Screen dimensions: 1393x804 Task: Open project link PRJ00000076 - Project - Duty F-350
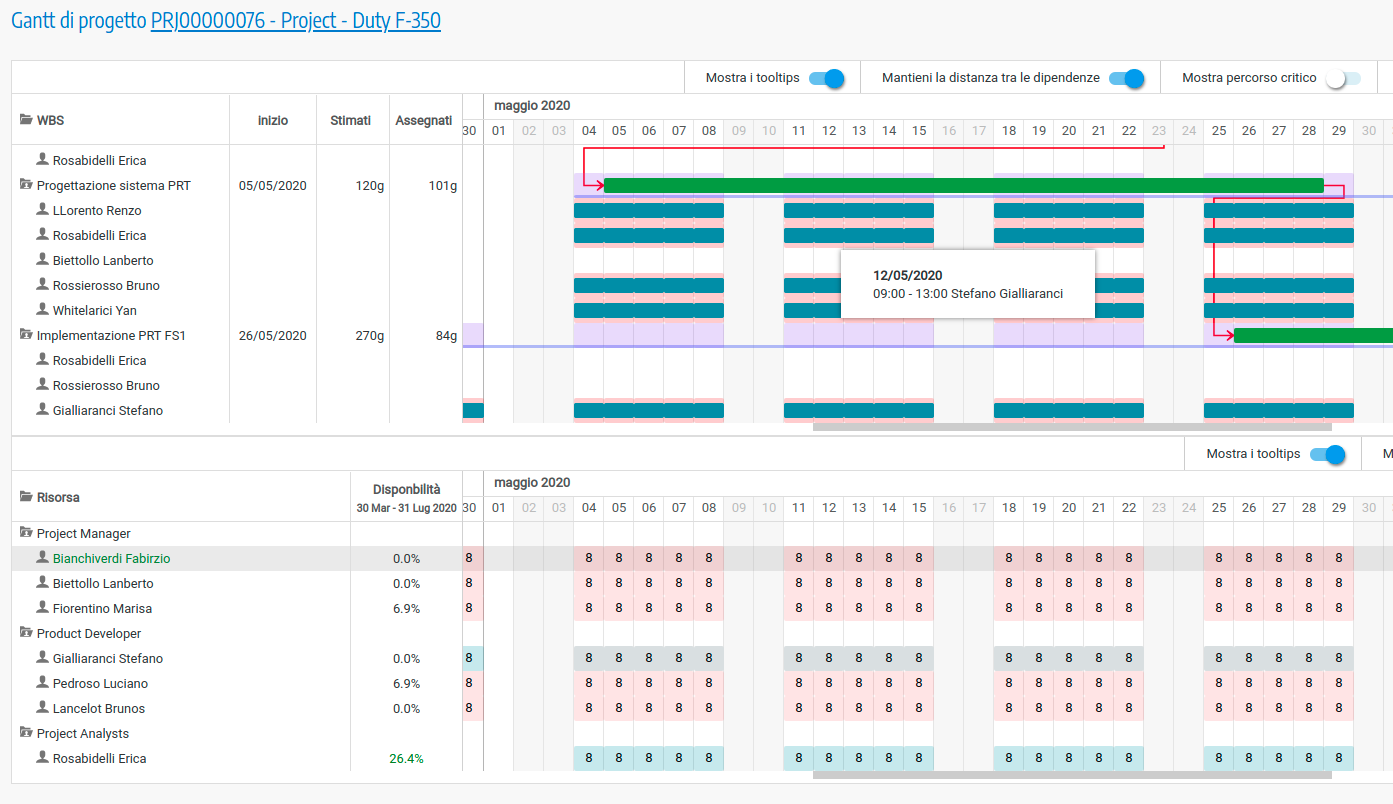(295, 21)
